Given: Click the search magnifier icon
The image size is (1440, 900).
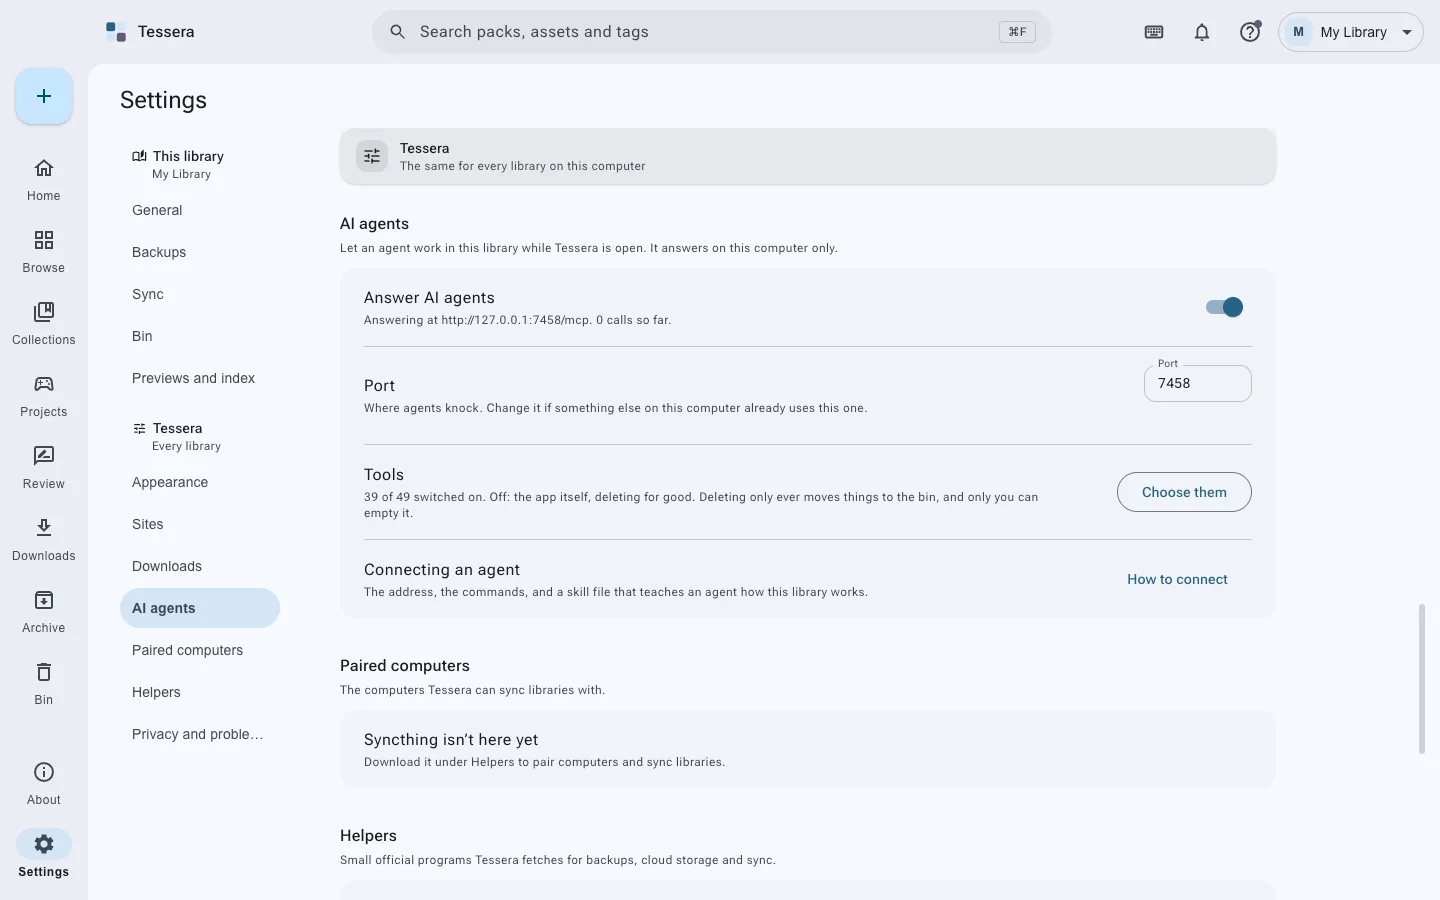Looking at the screenshot, I should pyautogui.click(x=397, y=32).
